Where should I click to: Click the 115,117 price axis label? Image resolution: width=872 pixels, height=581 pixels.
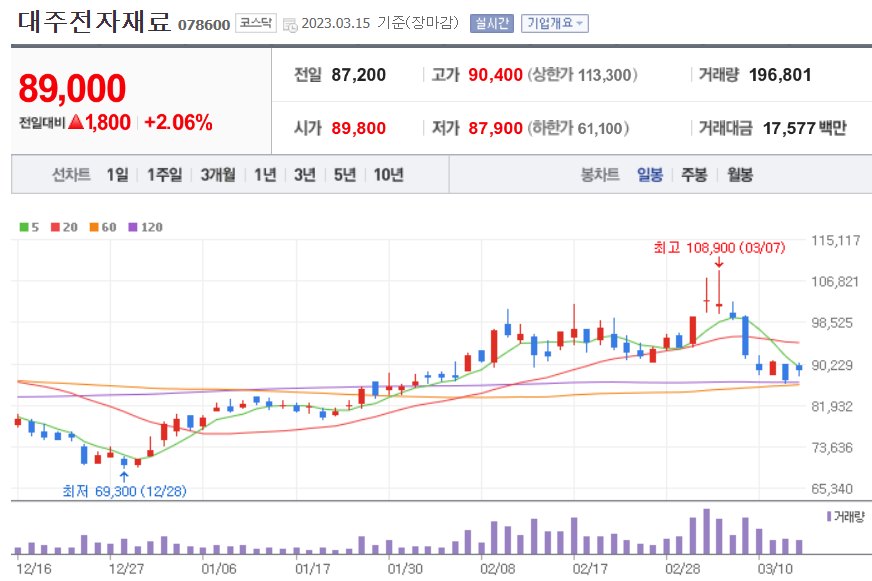pyautogui.click(x=835, y=240)
